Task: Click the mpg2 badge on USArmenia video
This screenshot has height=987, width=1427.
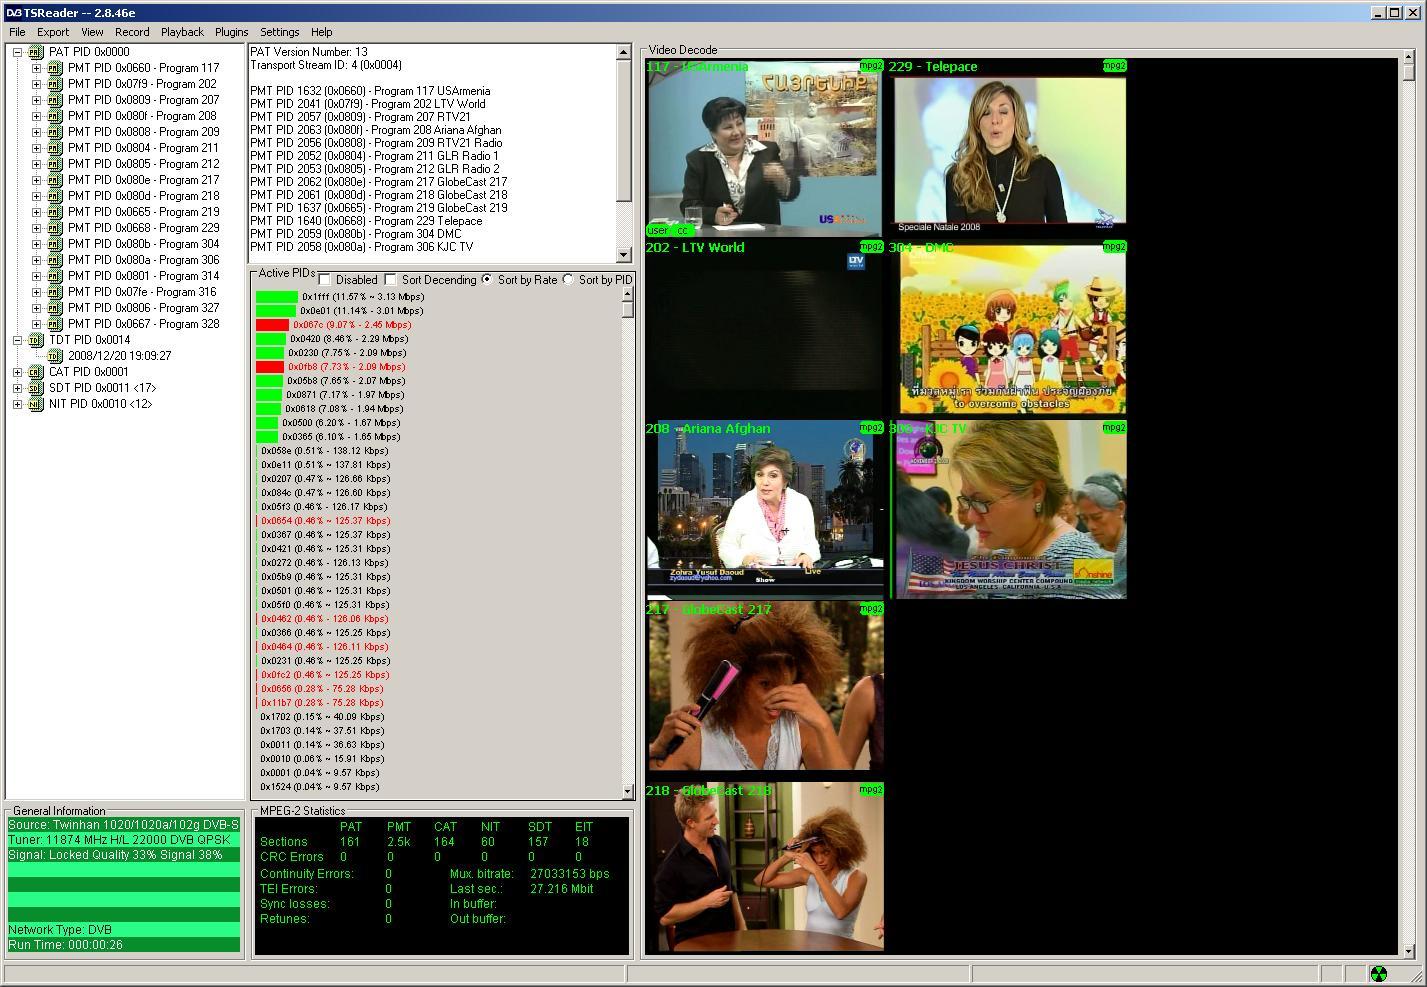Action: pos(871,66)
